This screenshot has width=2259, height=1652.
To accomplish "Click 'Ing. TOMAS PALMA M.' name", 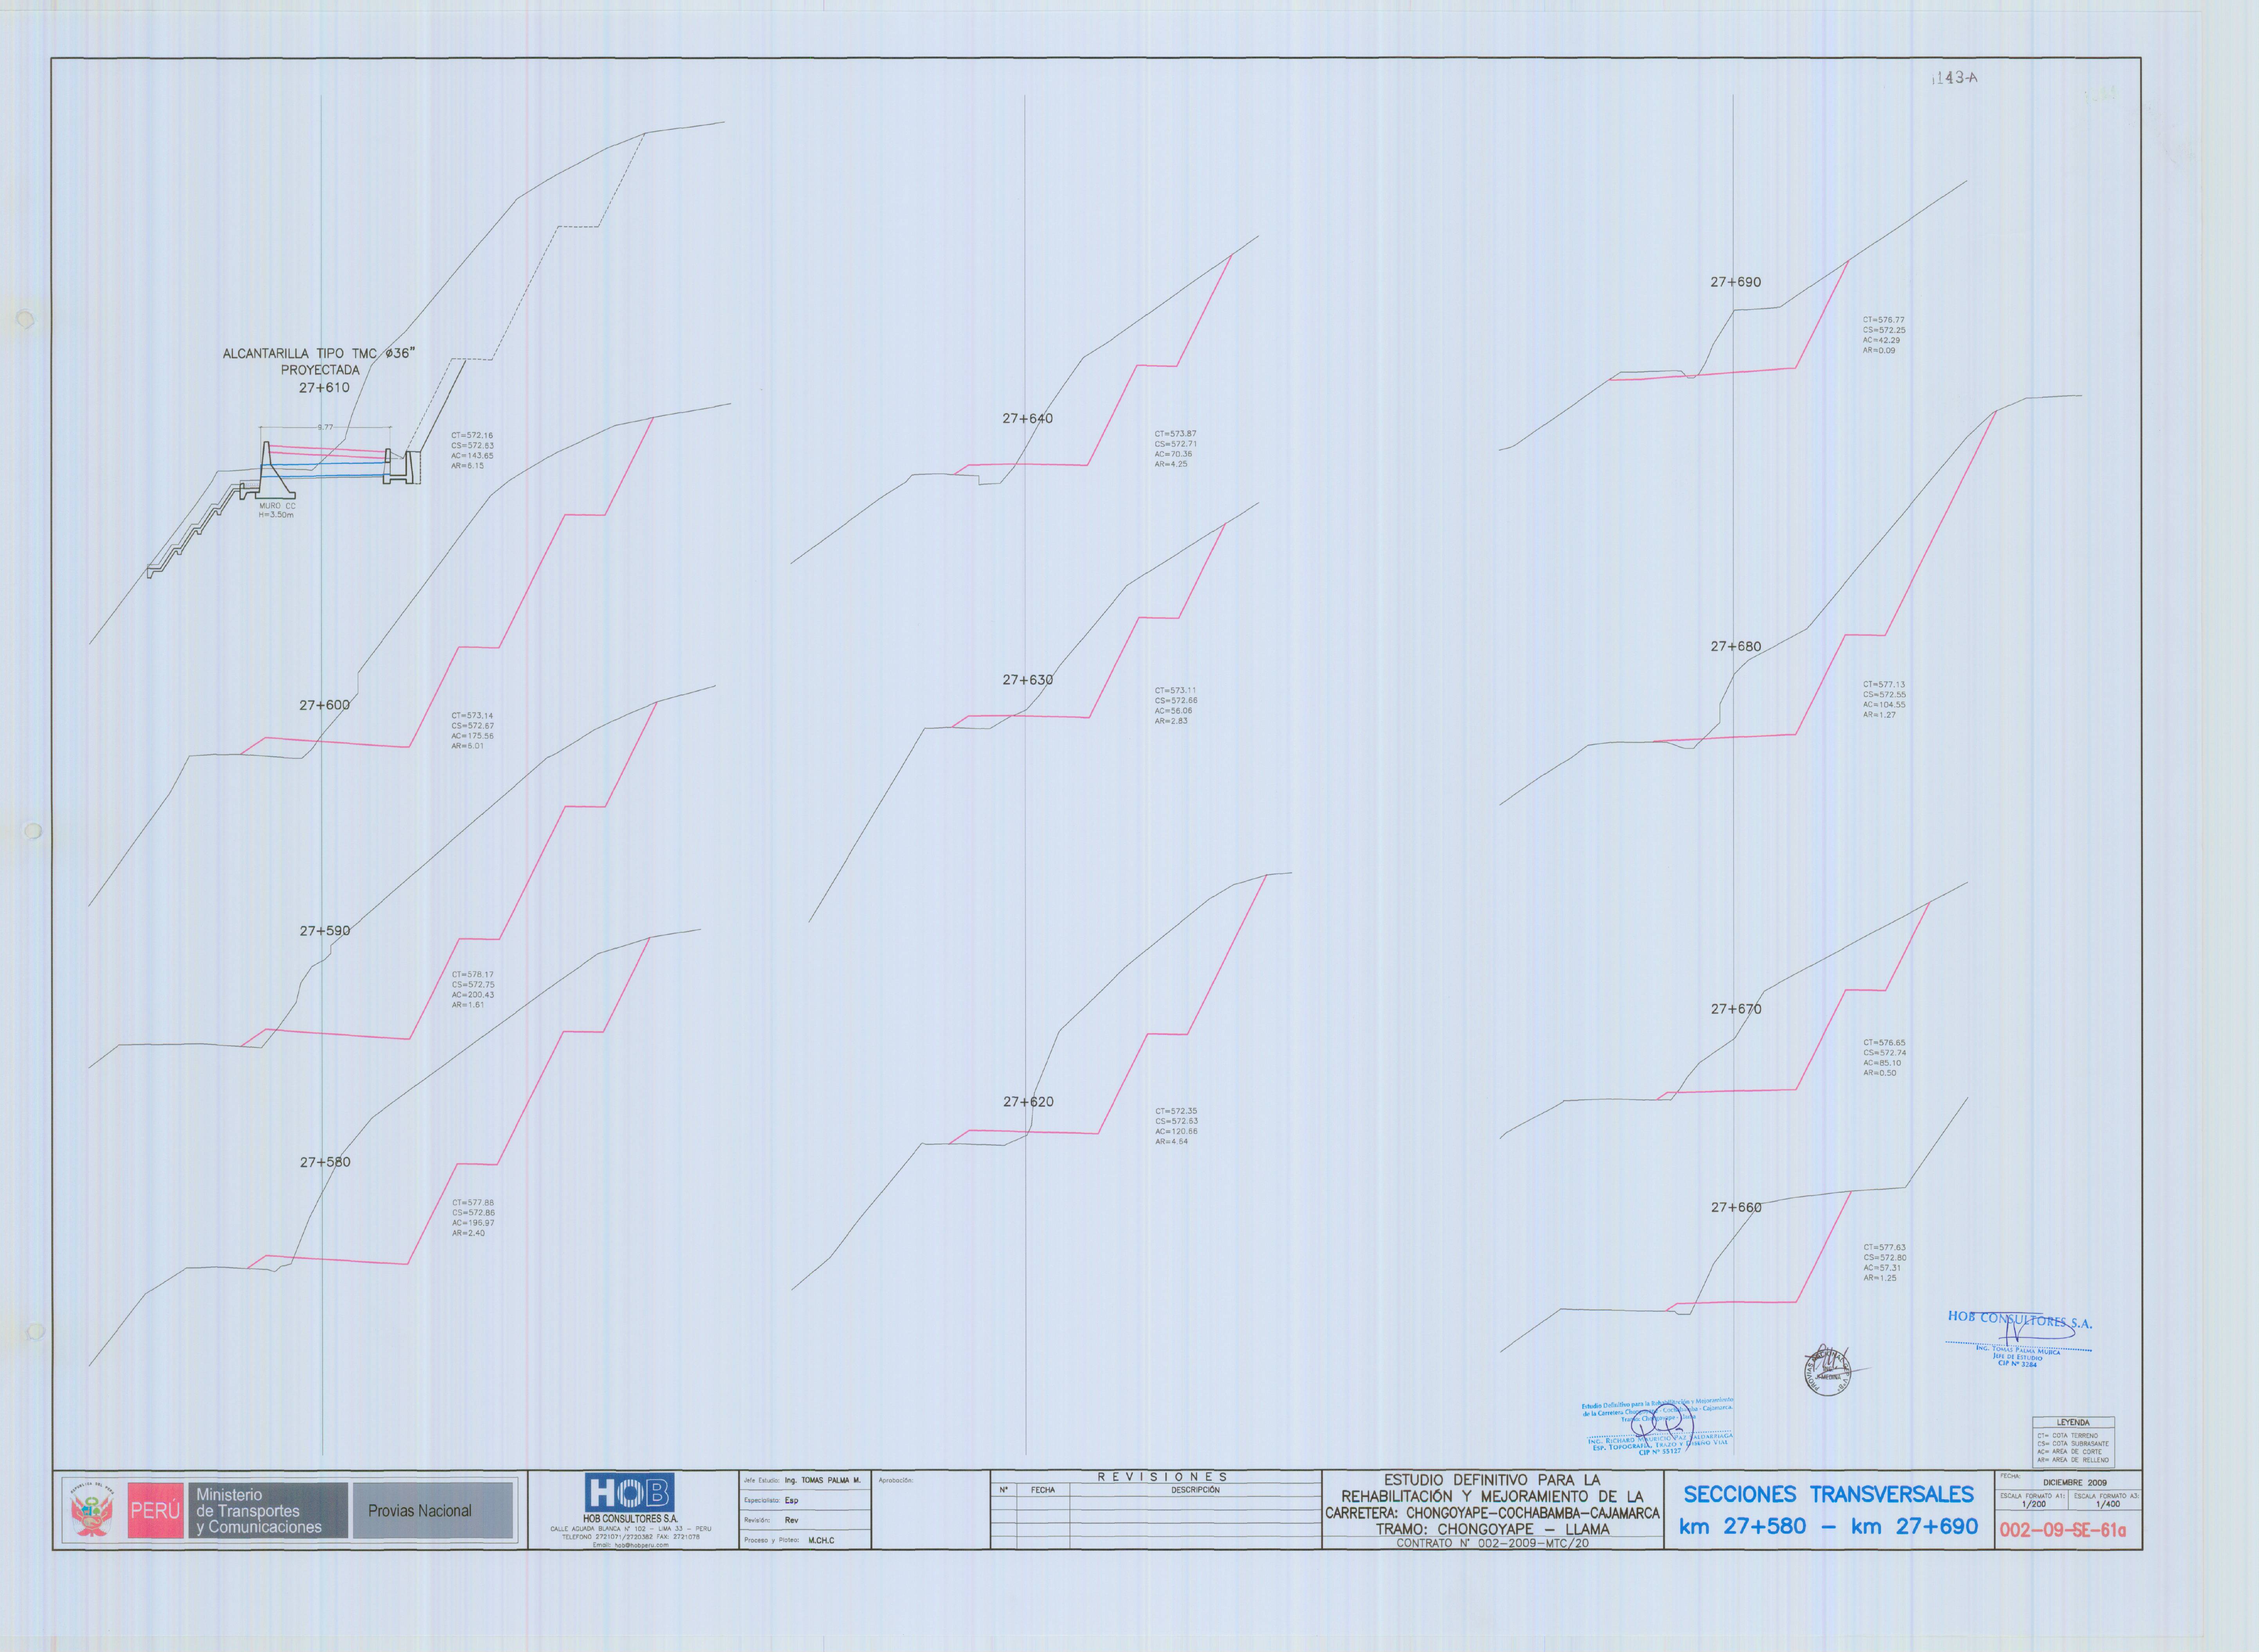I will click(822, 1480).
